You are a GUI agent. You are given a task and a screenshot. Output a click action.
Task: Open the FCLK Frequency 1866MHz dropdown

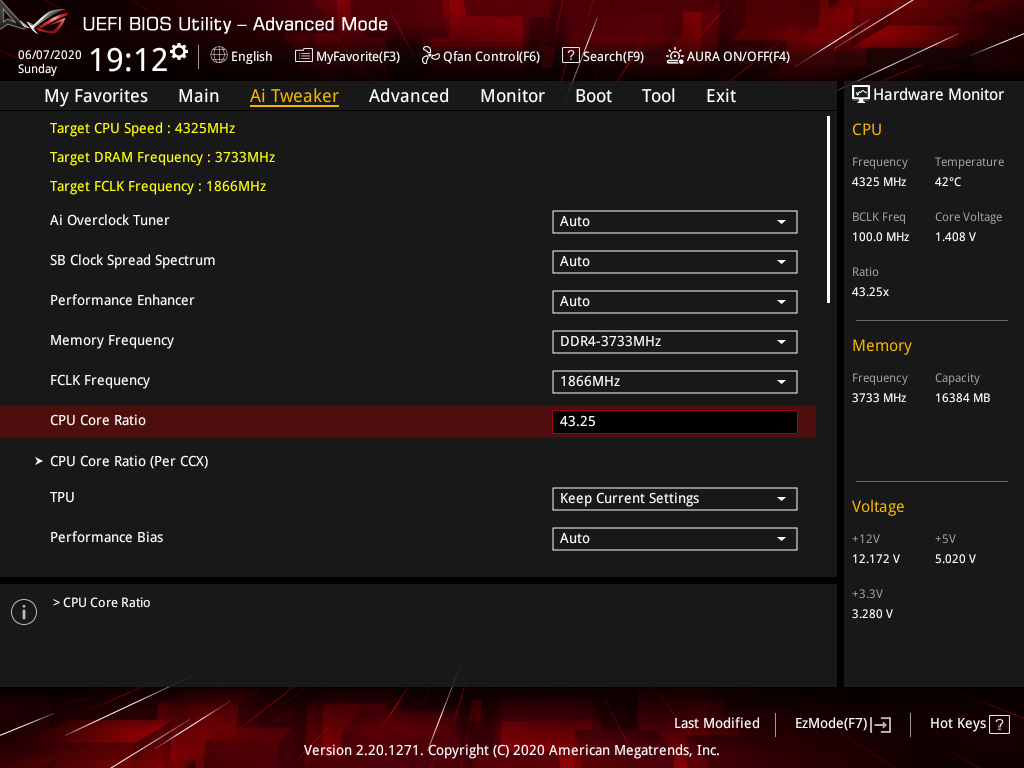[675, 381]
